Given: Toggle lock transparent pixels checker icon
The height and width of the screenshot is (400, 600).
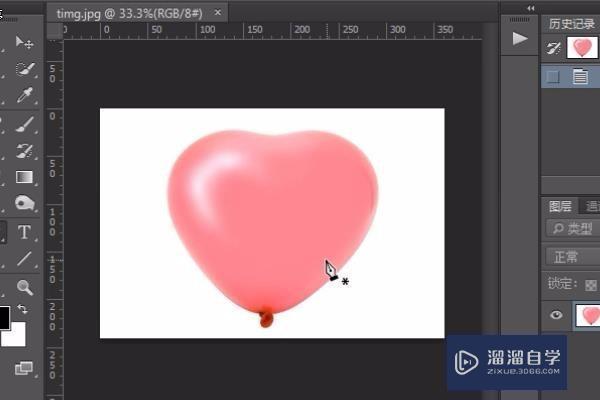Looking at the screenshot, I should 591,285.
